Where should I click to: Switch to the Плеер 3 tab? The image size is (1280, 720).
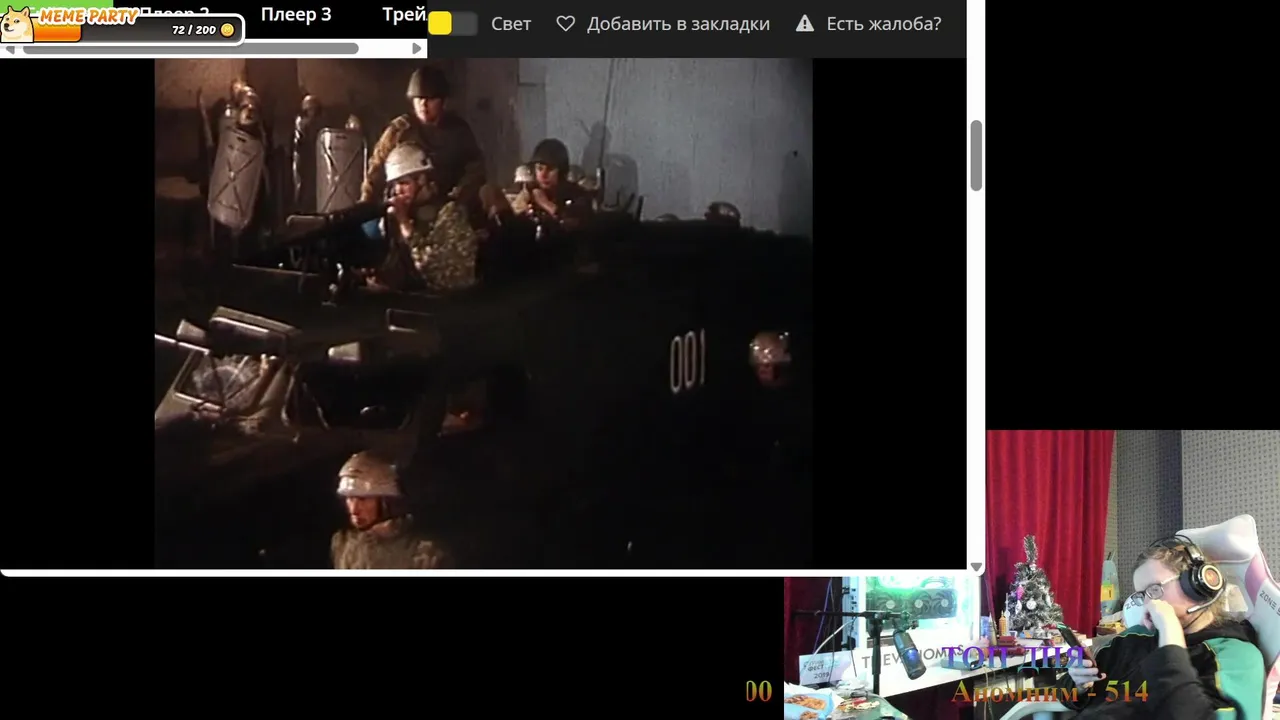tap(296, 14)
